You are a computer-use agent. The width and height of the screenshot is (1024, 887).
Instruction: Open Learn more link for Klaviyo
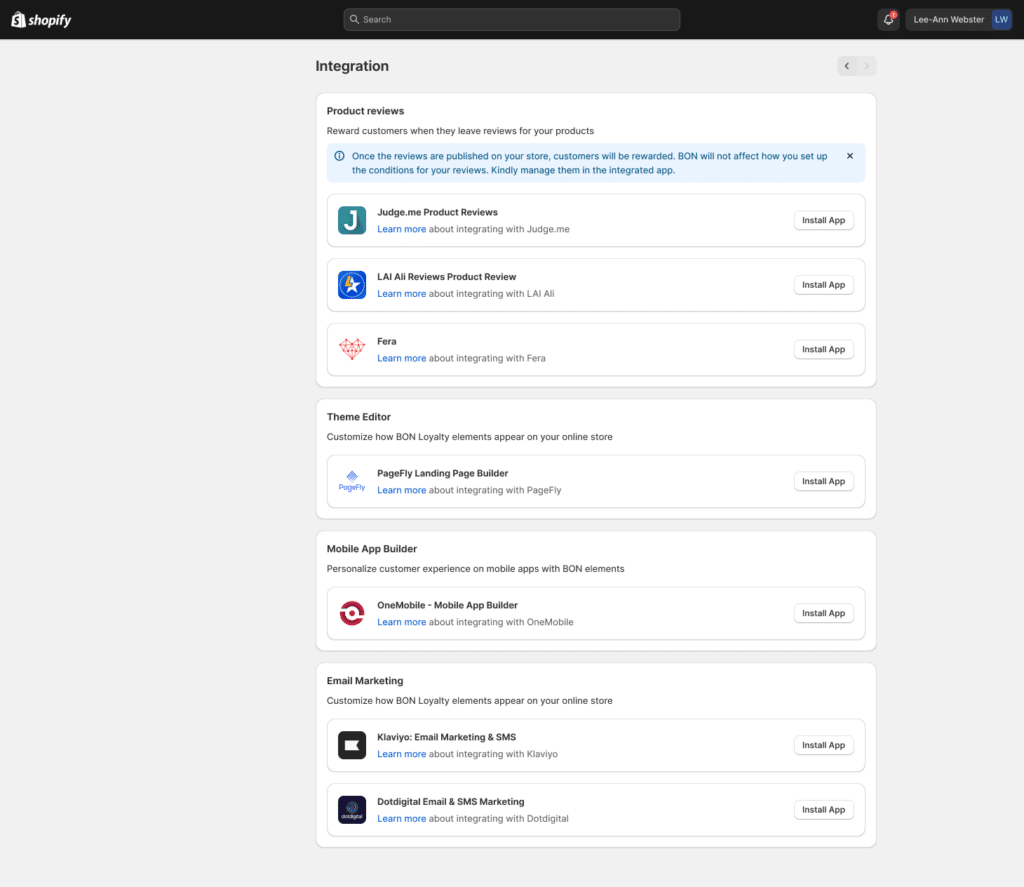[x=401, y=754]
